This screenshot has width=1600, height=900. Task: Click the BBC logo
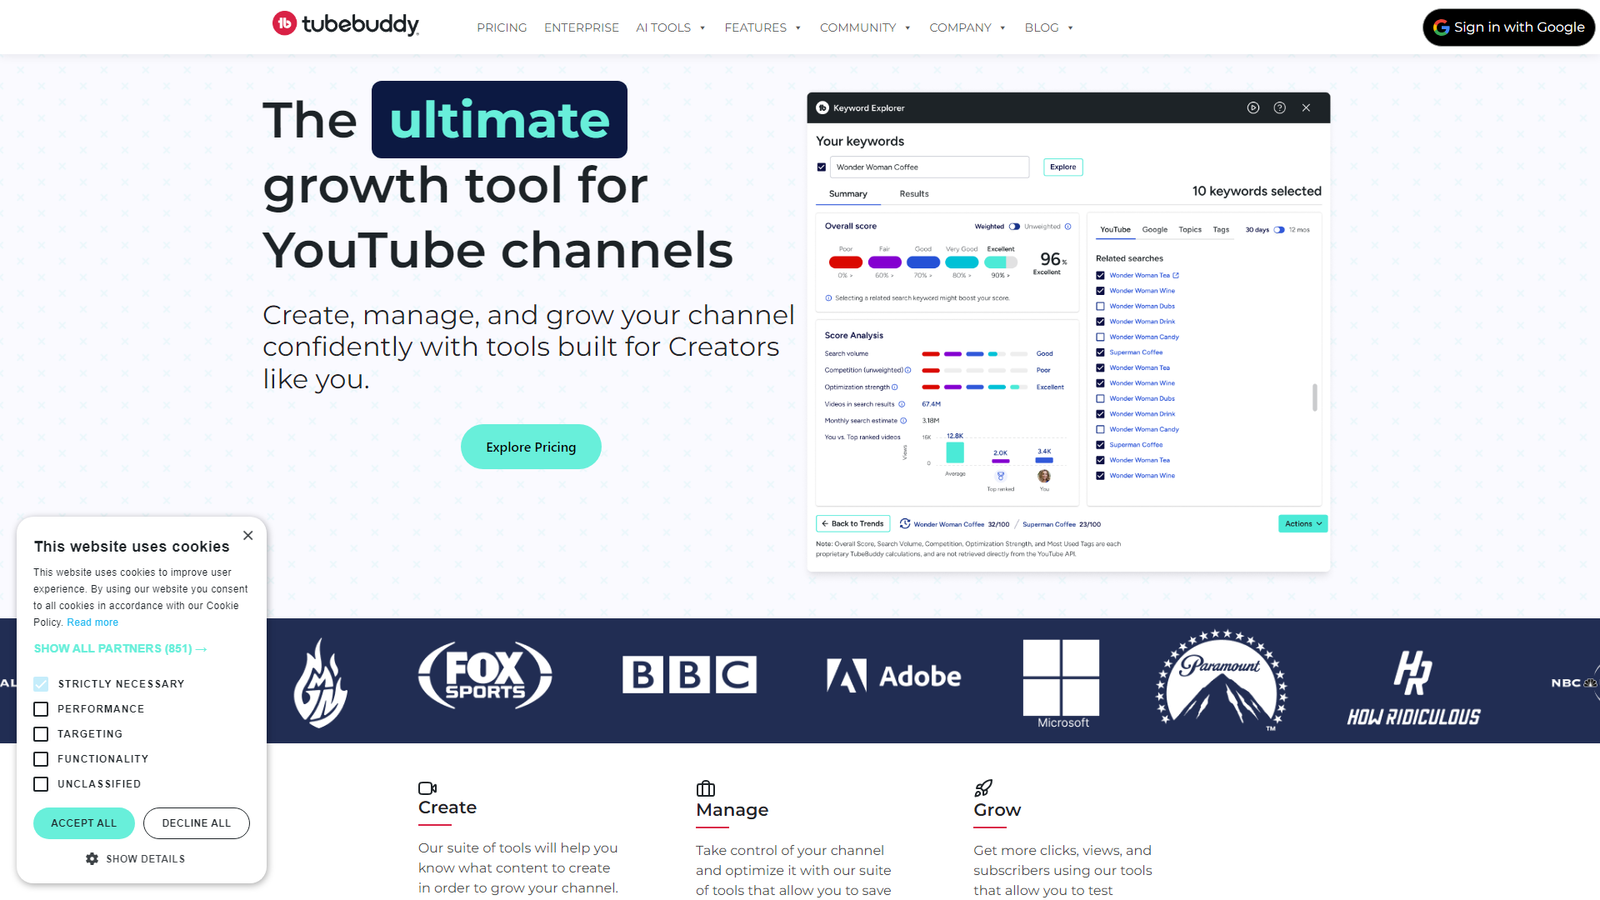pyautogui.click(x=689, y=675)
